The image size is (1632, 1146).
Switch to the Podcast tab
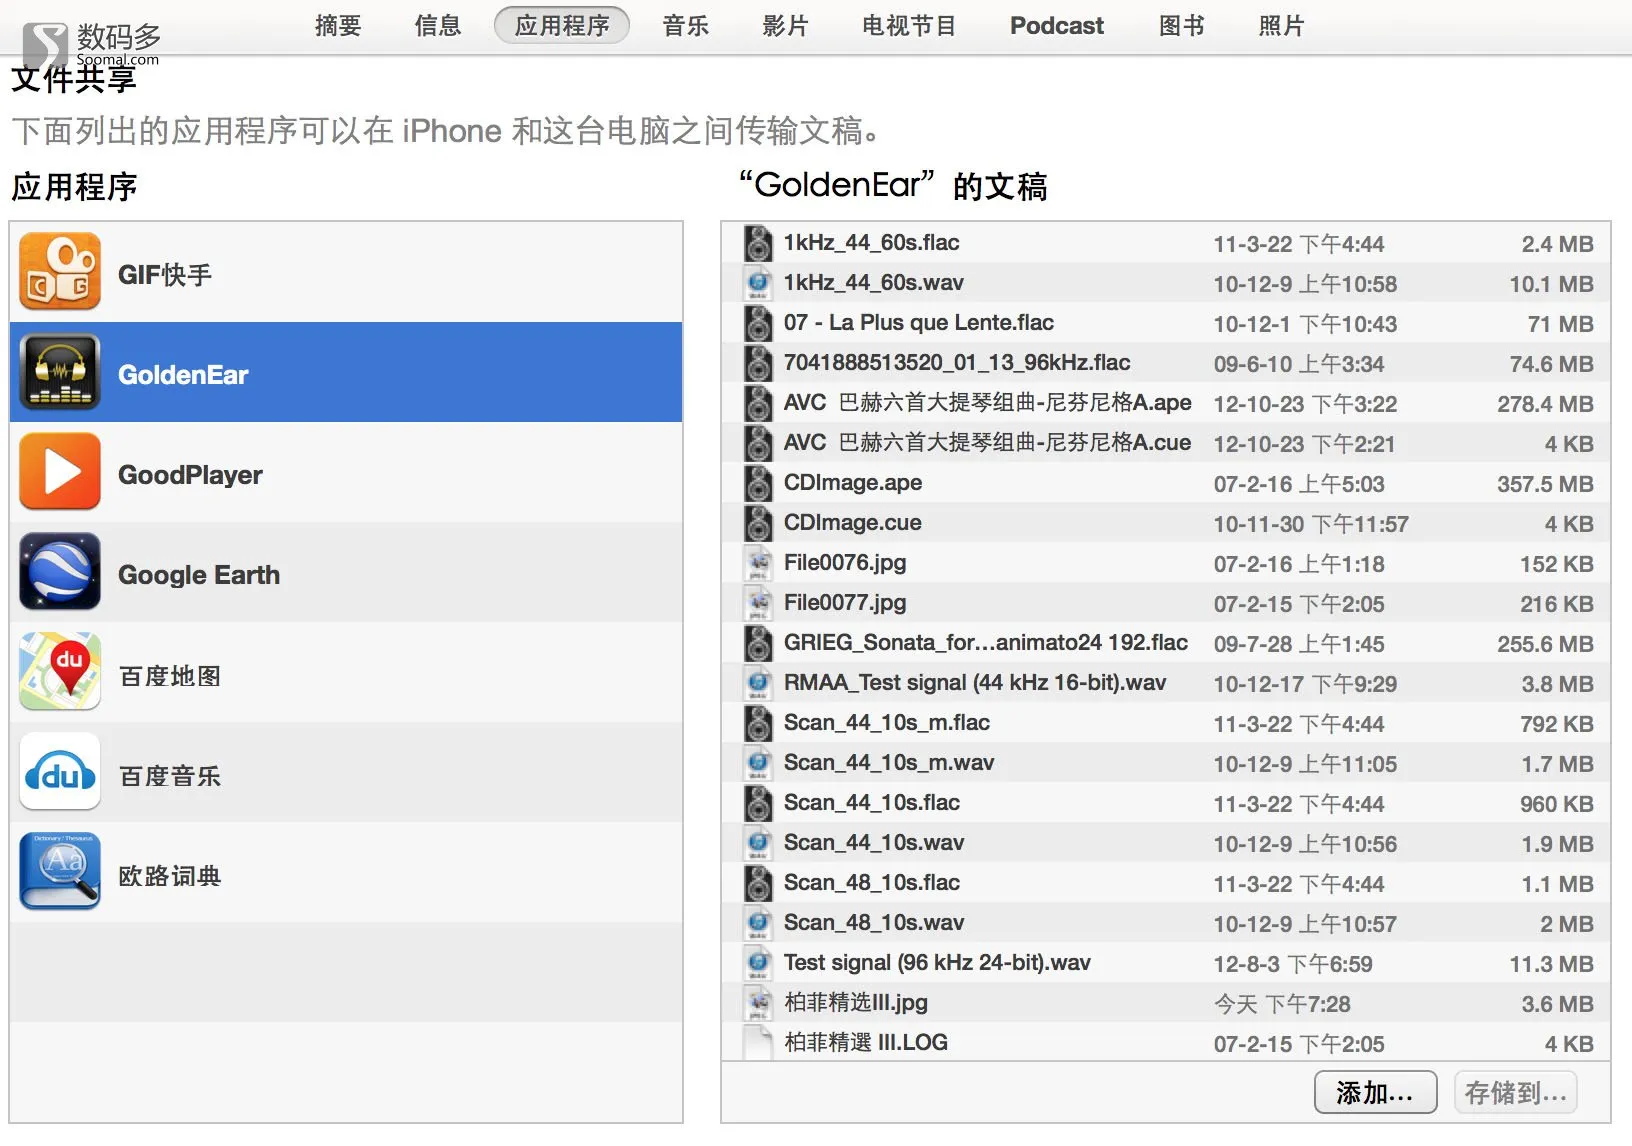(x=1057, y=25)
